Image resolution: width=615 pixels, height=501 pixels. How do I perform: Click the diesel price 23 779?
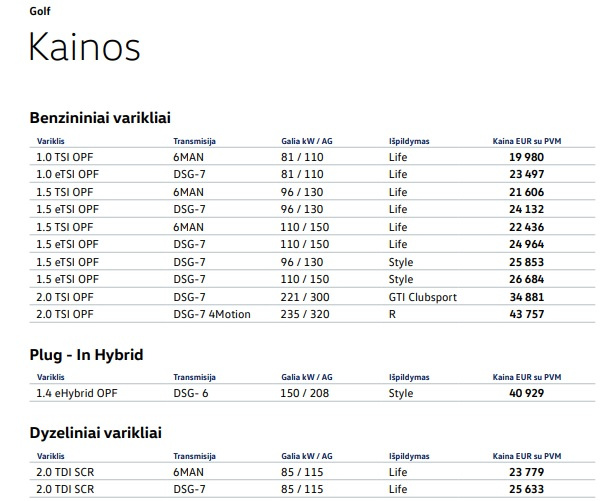click(526, 472)
